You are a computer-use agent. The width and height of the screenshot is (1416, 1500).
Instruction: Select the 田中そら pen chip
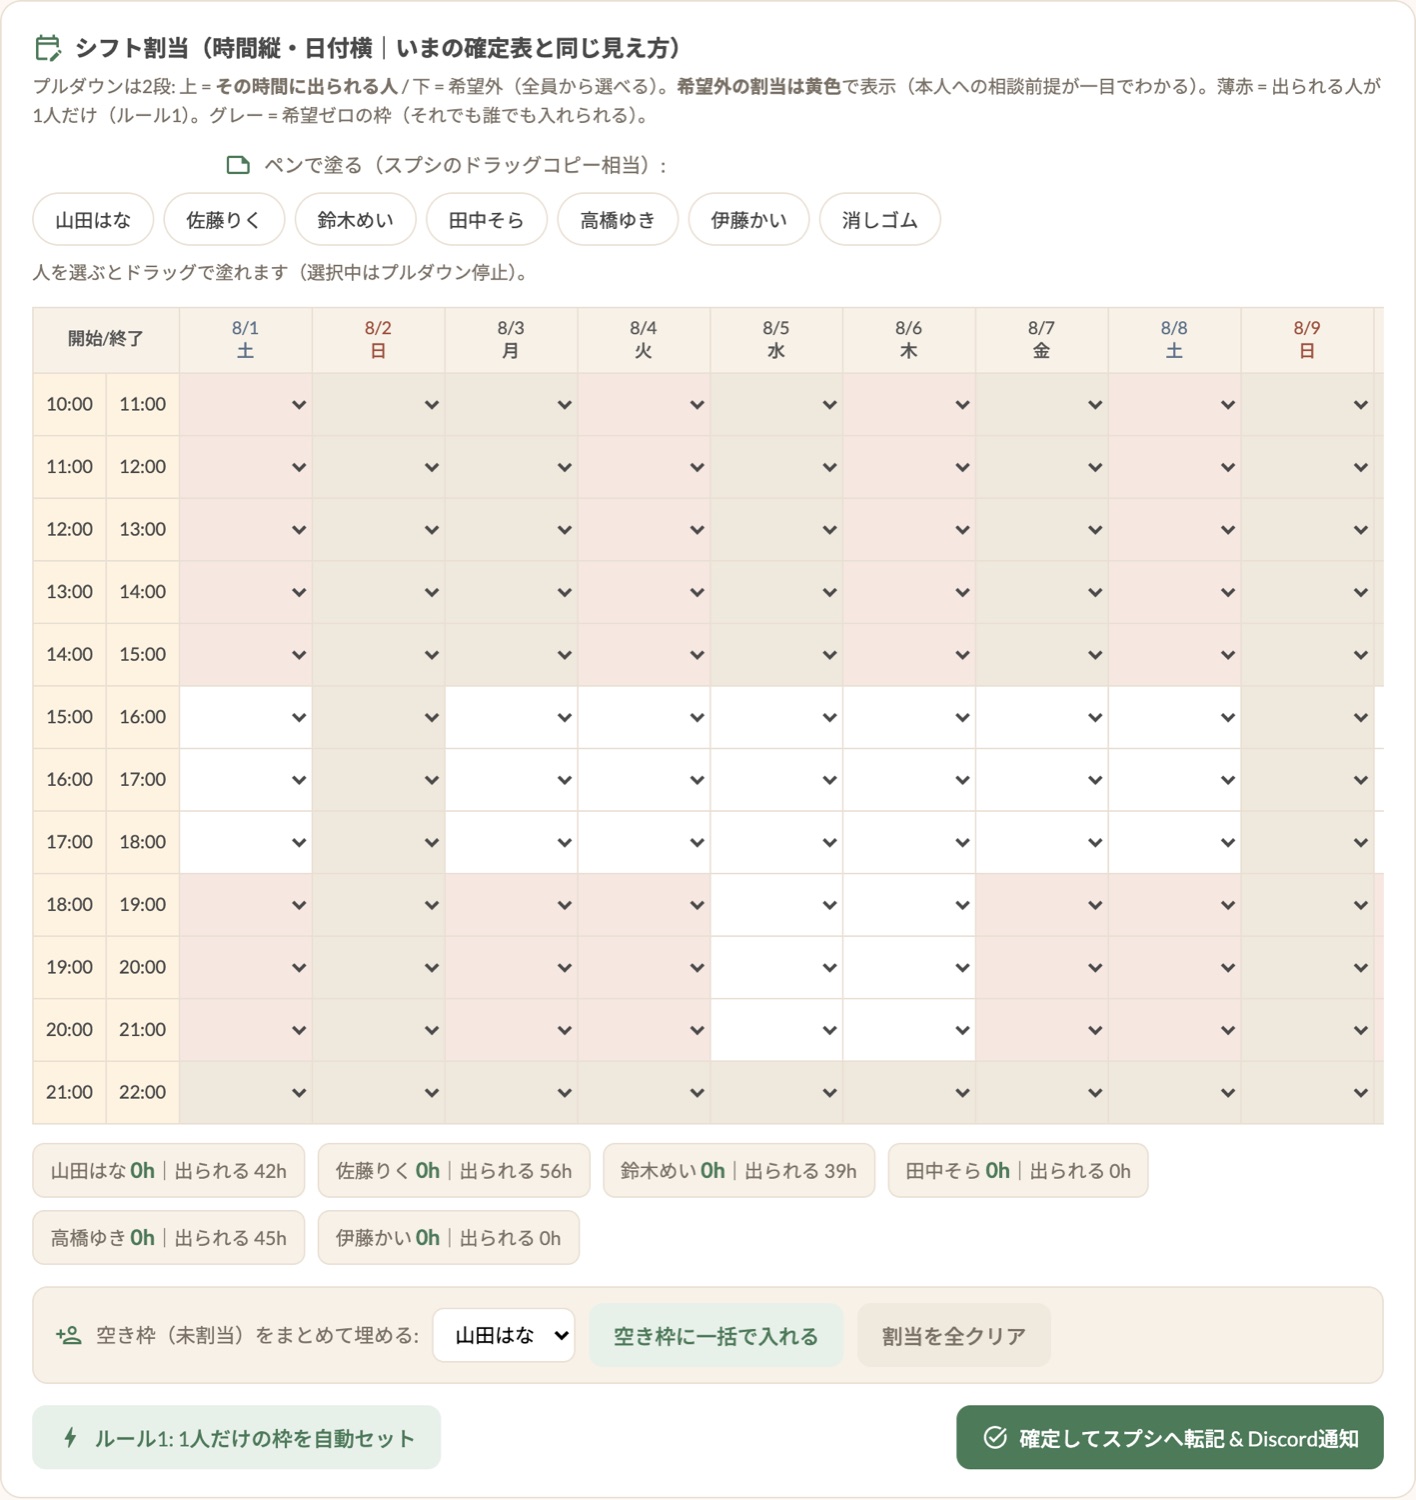point(486,220)
